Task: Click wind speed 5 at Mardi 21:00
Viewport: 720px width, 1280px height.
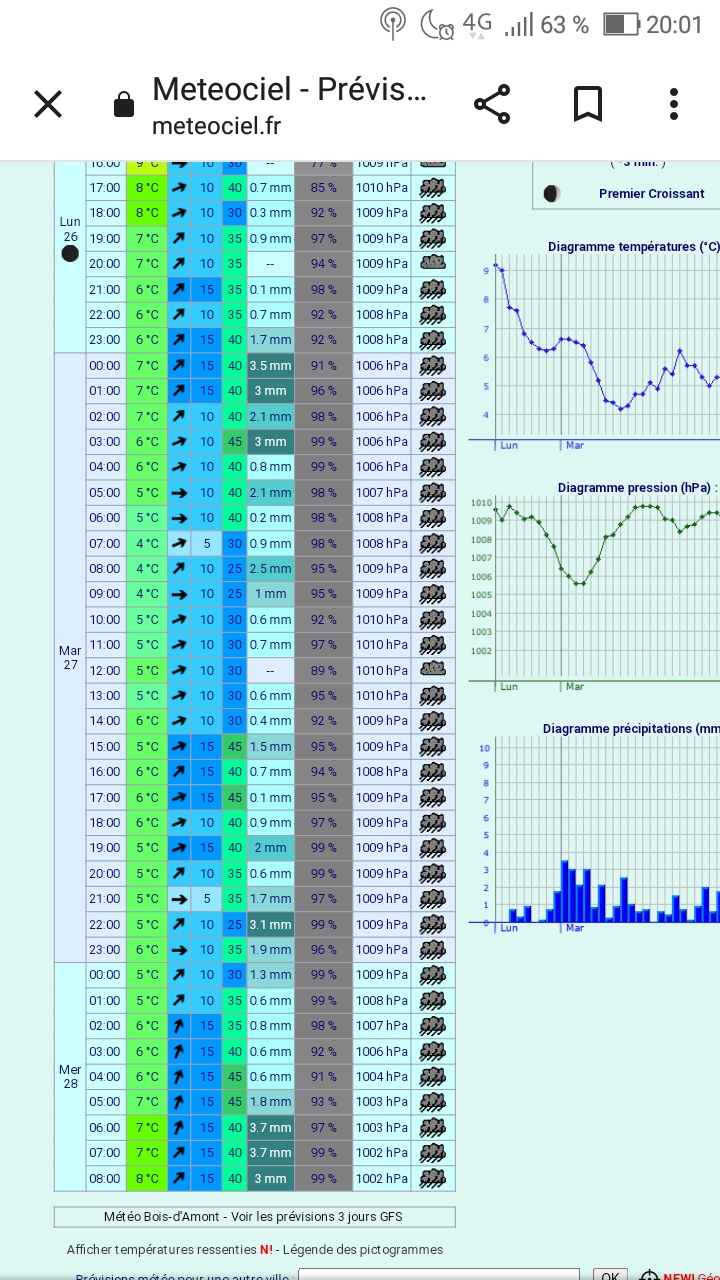Action: tap(206, 899)
